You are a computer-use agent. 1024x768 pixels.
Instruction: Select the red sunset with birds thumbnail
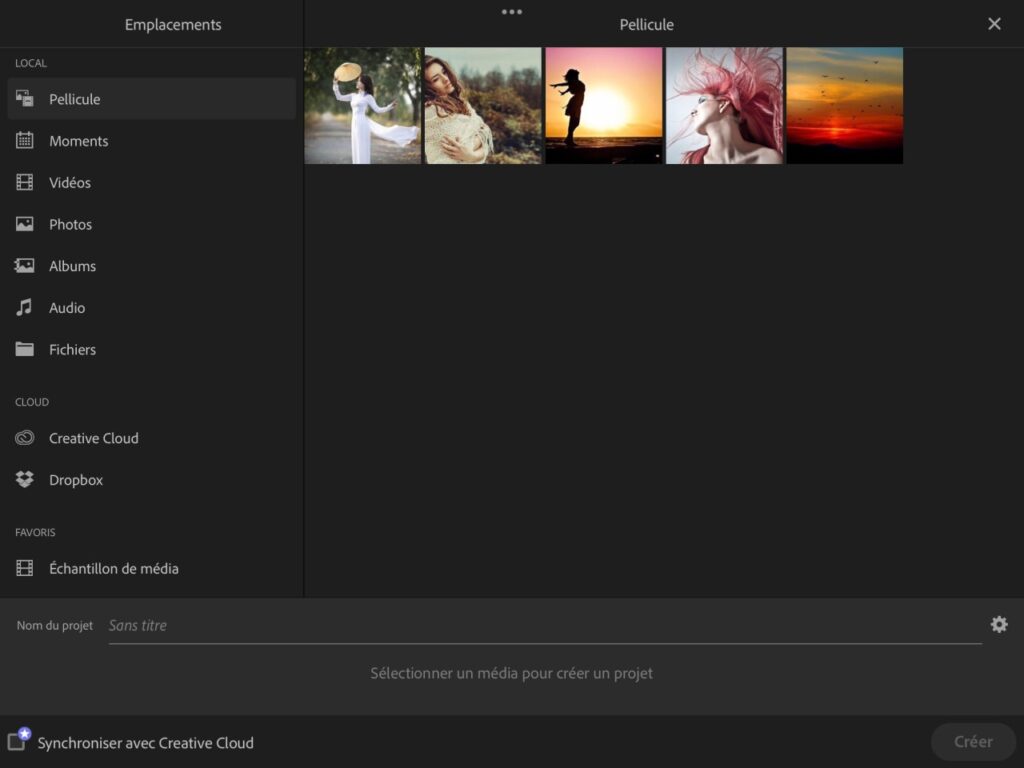(844, 105)
